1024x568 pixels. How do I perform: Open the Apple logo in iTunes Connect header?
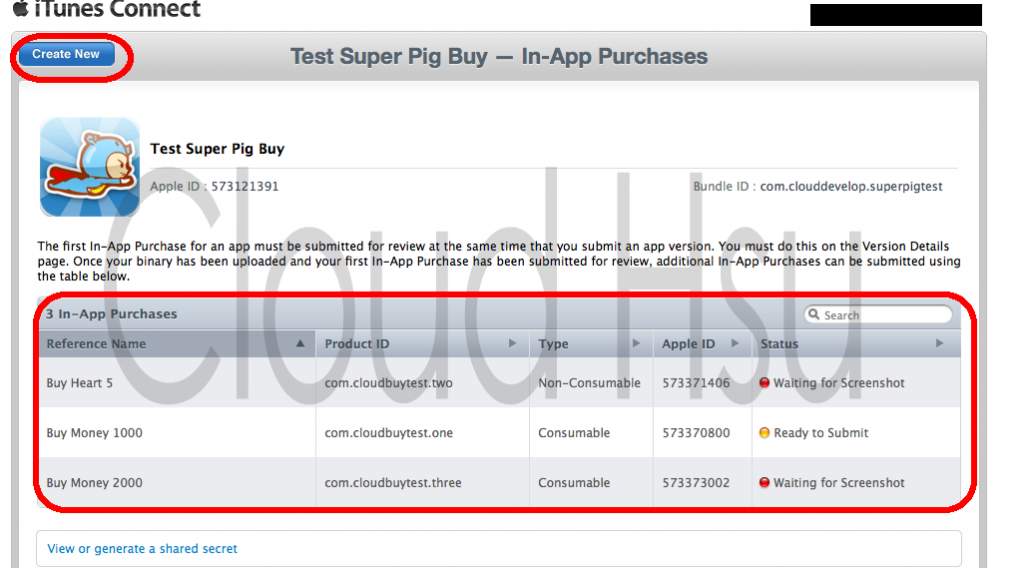21,8
